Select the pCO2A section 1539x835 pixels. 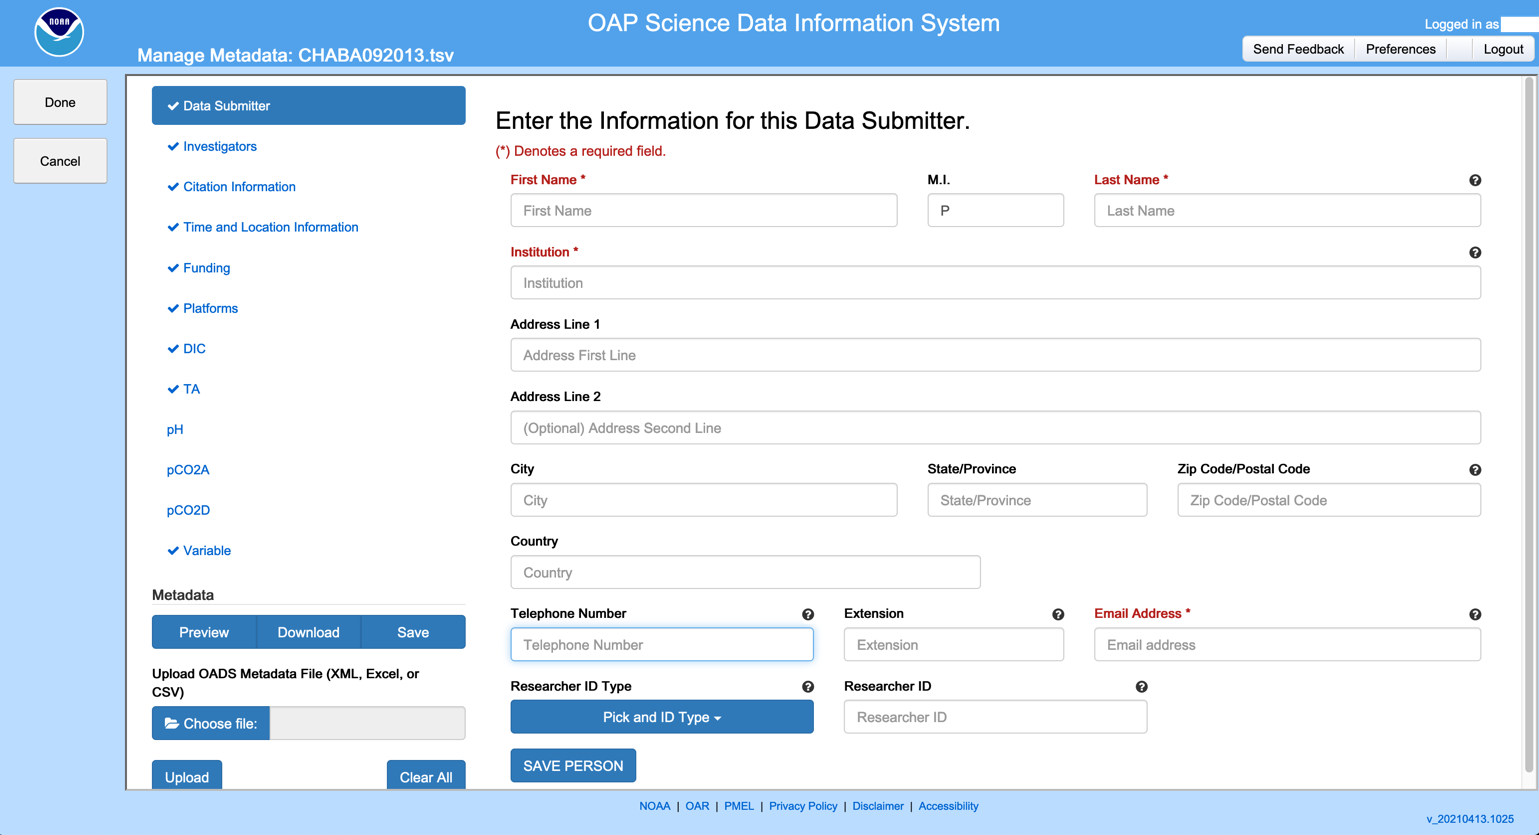188,470
